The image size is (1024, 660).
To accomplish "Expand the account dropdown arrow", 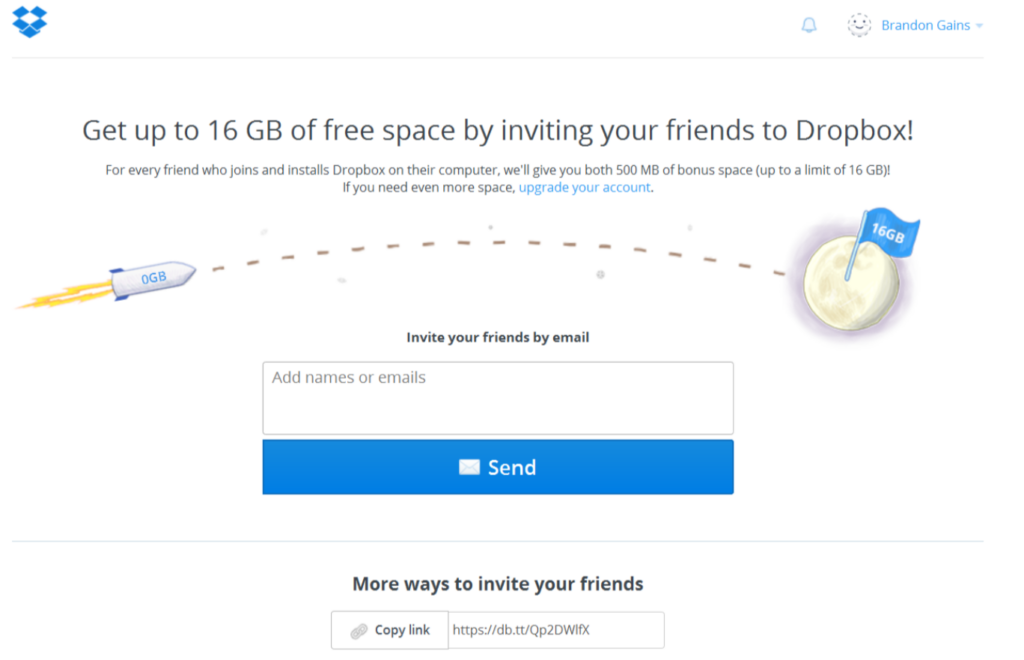I will 979,26.
